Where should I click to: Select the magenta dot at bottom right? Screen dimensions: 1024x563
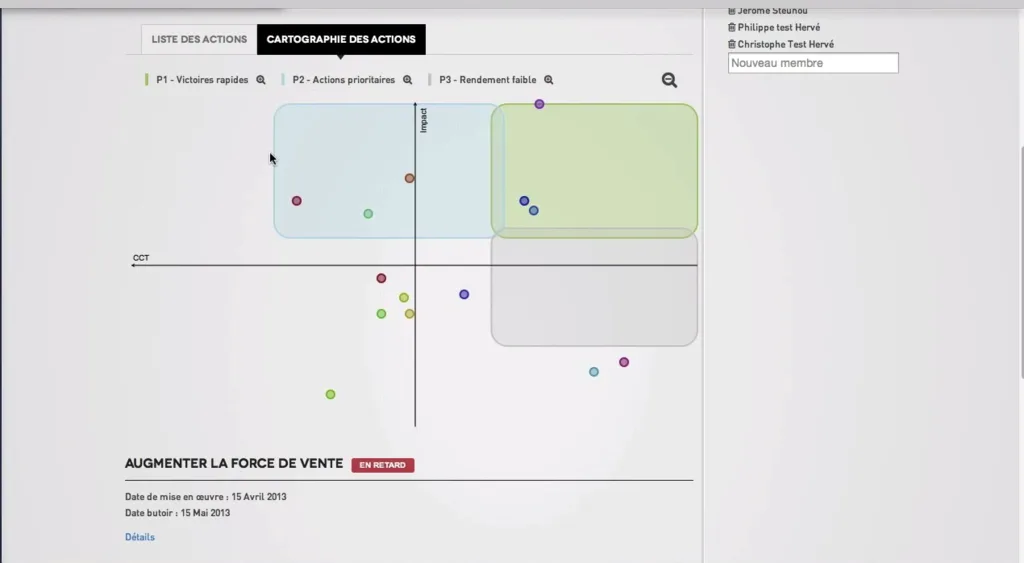tap(624, 362)
